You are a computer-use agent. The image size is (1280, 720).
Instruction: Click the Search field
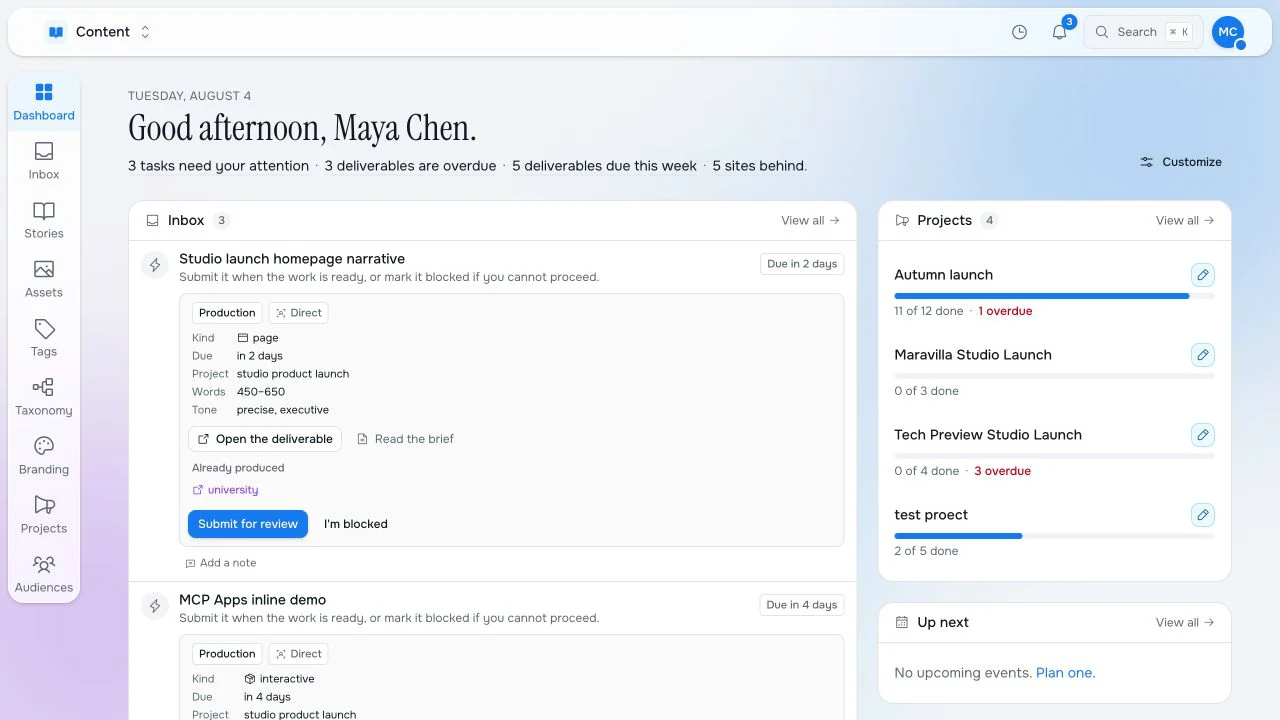coord(1143,32)
